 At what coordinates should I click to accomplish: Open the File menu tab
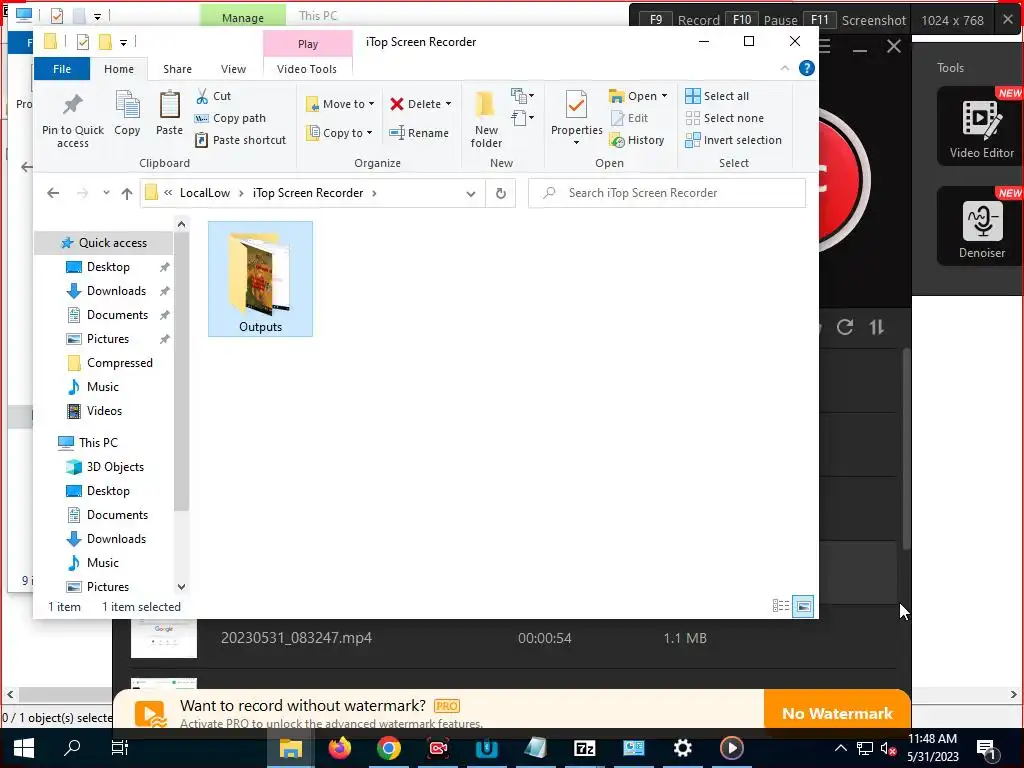[x=62, y=69]
